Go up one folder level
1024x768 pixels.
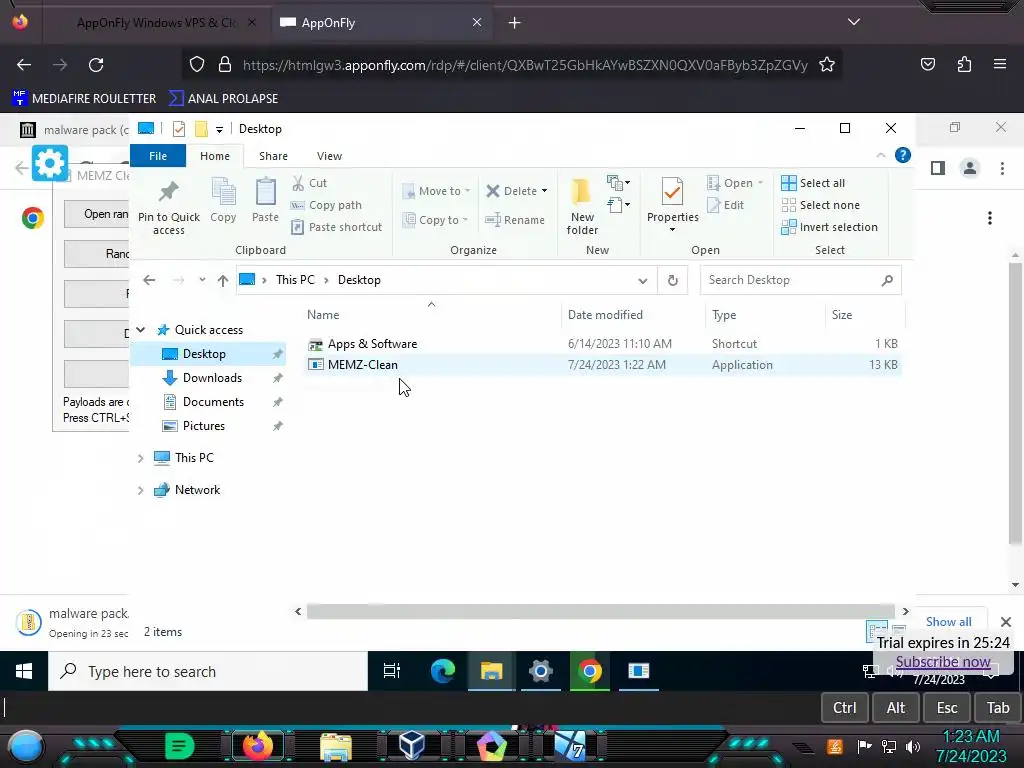tap(223, 280)
